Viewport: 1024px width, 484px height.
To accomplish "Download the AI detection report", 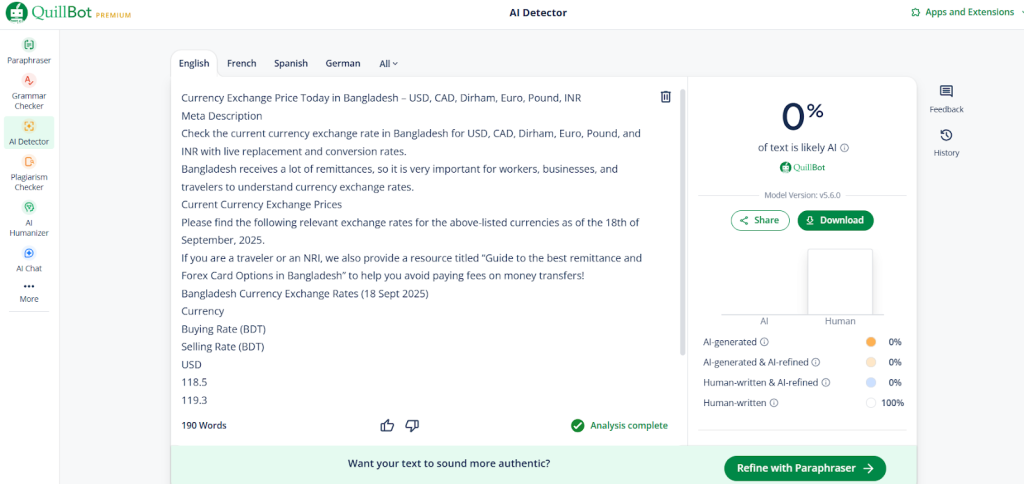I will point(835,220).
